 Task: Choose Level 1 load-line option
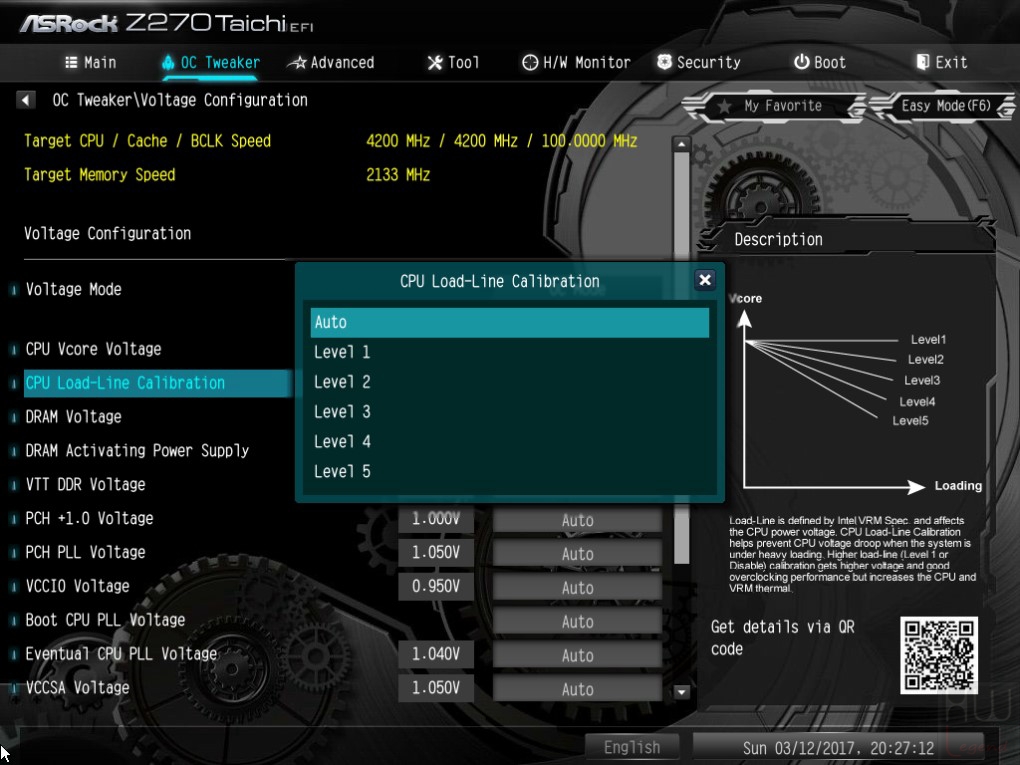pyautogui.click(x=509, y=353)
